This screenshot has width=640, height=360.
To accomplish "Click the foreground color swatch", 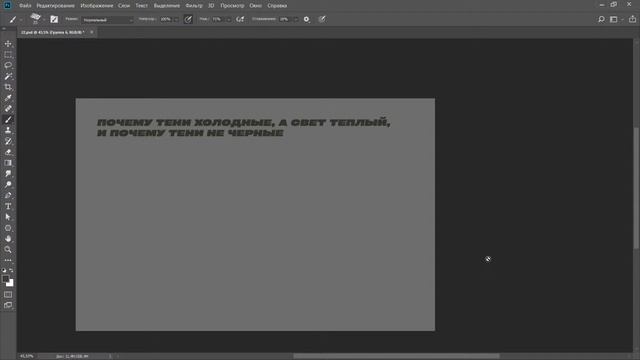I will point(5,279).
